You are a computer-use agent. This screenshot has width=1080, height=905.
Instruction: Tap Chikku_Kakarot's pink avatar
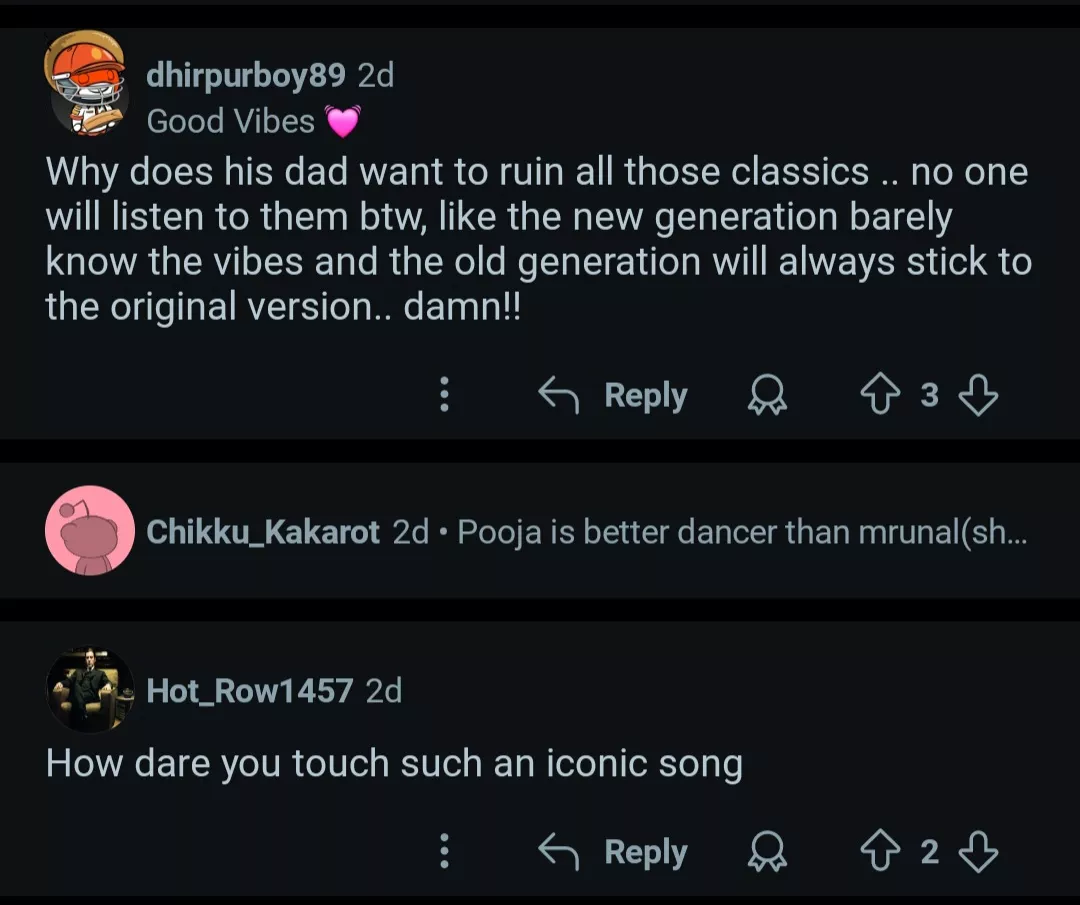pyautogui.click(x=89, y=531)
